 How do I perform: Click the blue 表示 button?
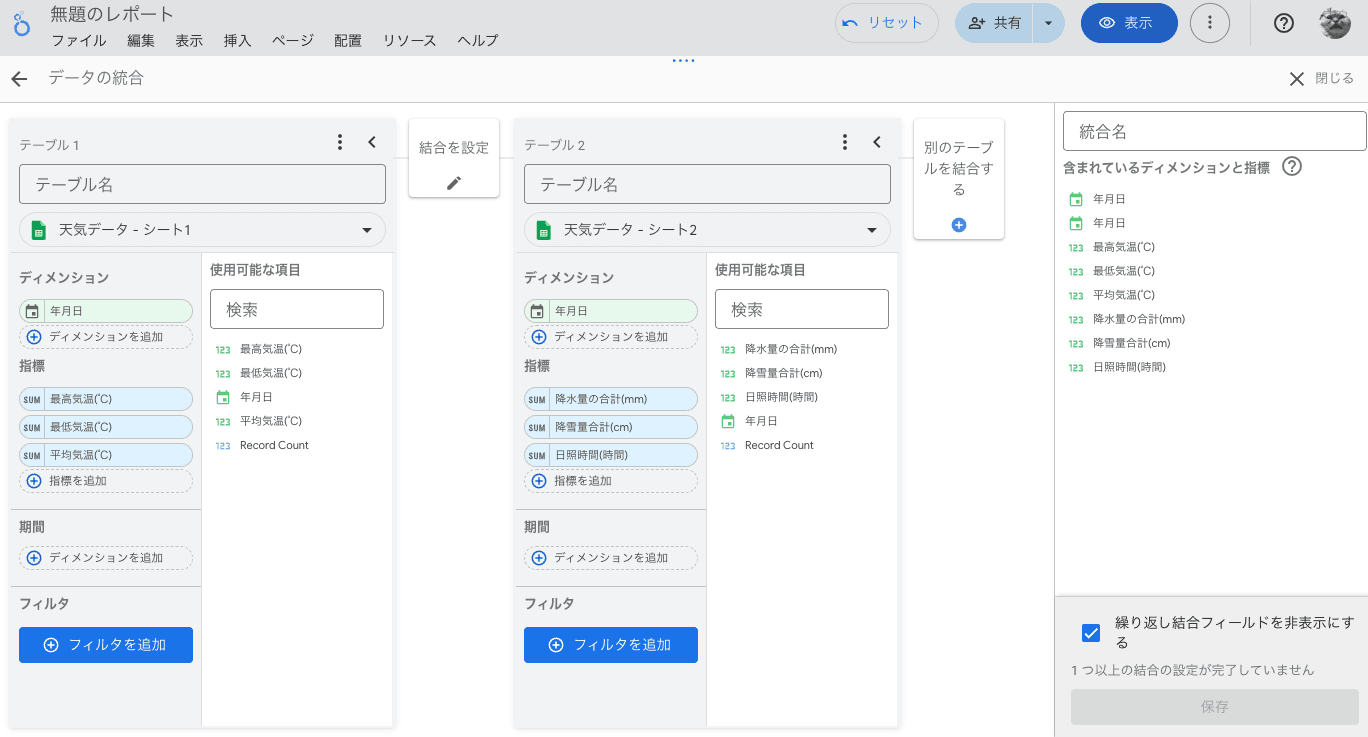tap(1128, 23)
